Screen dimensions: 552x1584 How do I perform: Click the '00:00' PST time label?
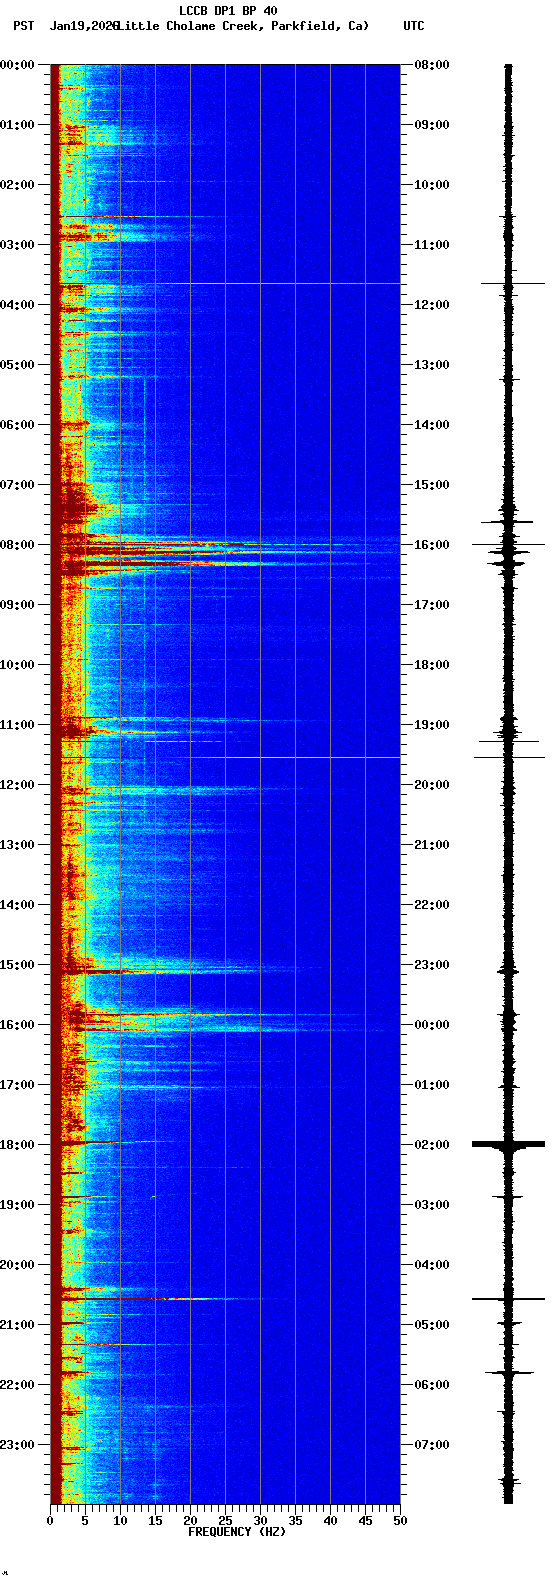[17, 65]
